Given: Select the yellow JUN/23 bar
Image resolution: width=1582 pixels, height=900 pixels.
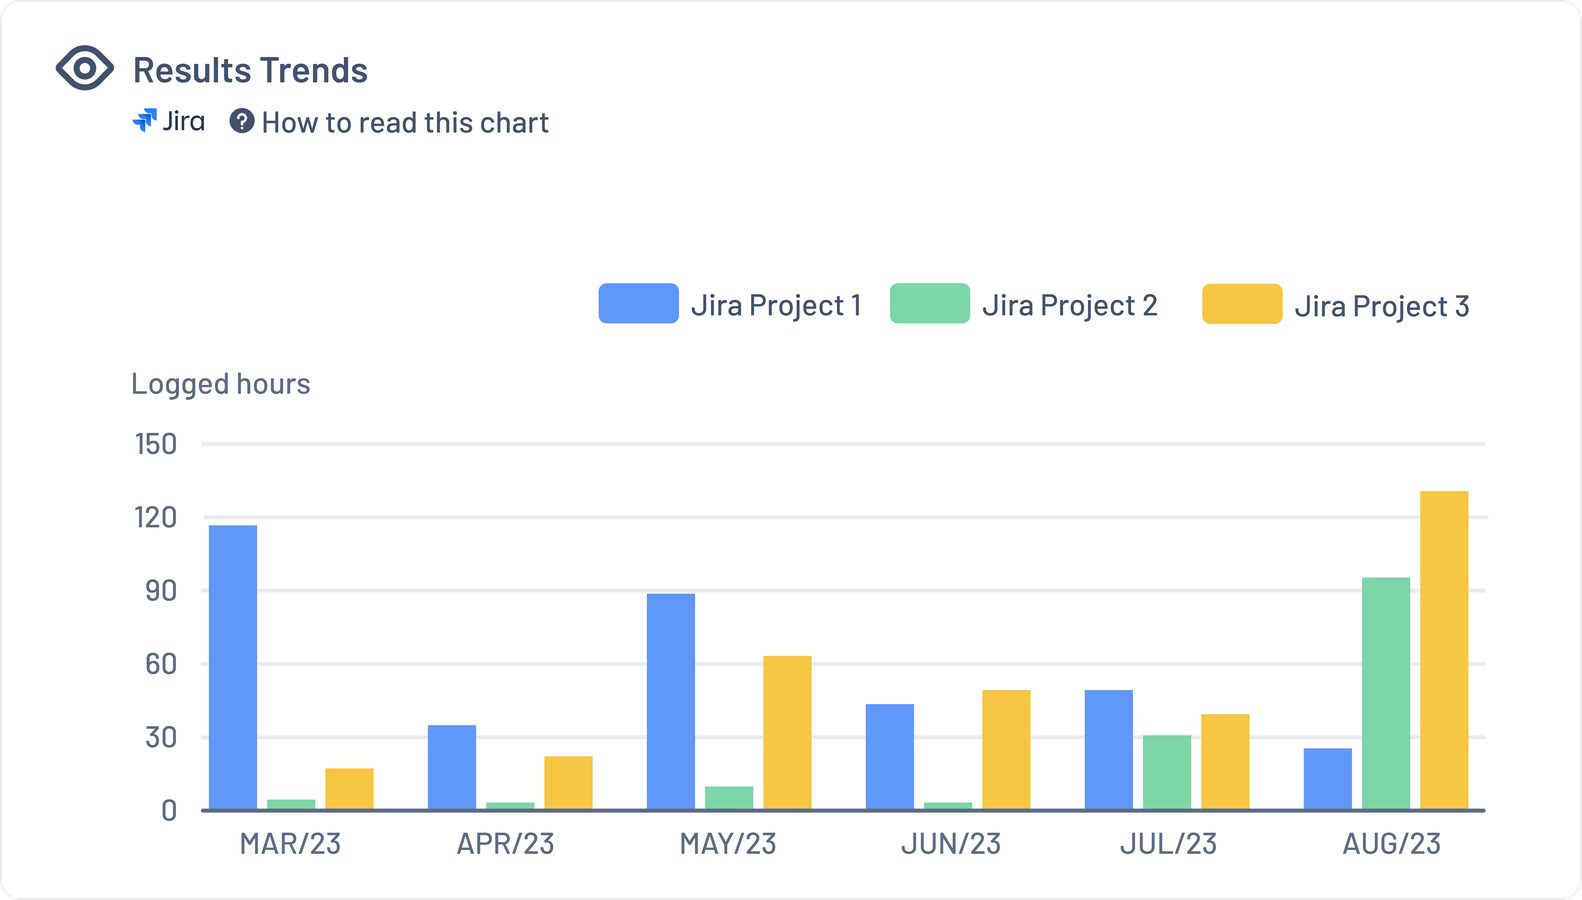Looking at the screenshot, I should [1006, 749].
